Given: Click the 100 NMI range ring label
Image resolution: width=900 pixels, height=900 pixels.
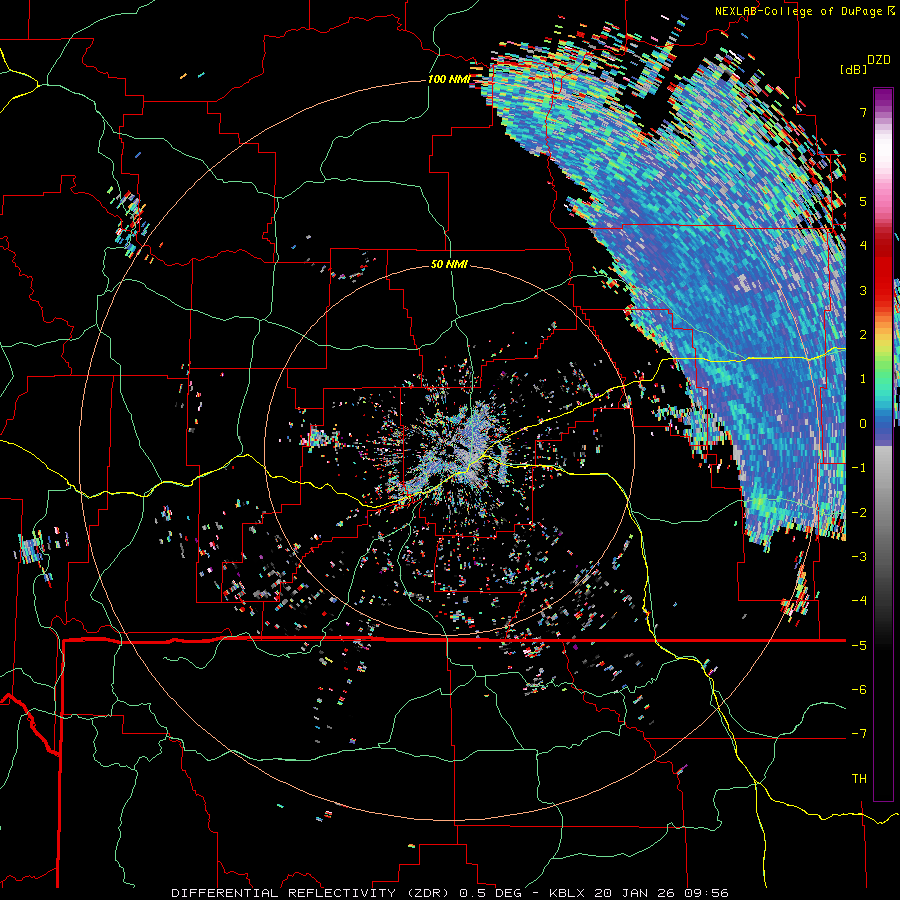Looking at the screenshot, I should (448, 79).
